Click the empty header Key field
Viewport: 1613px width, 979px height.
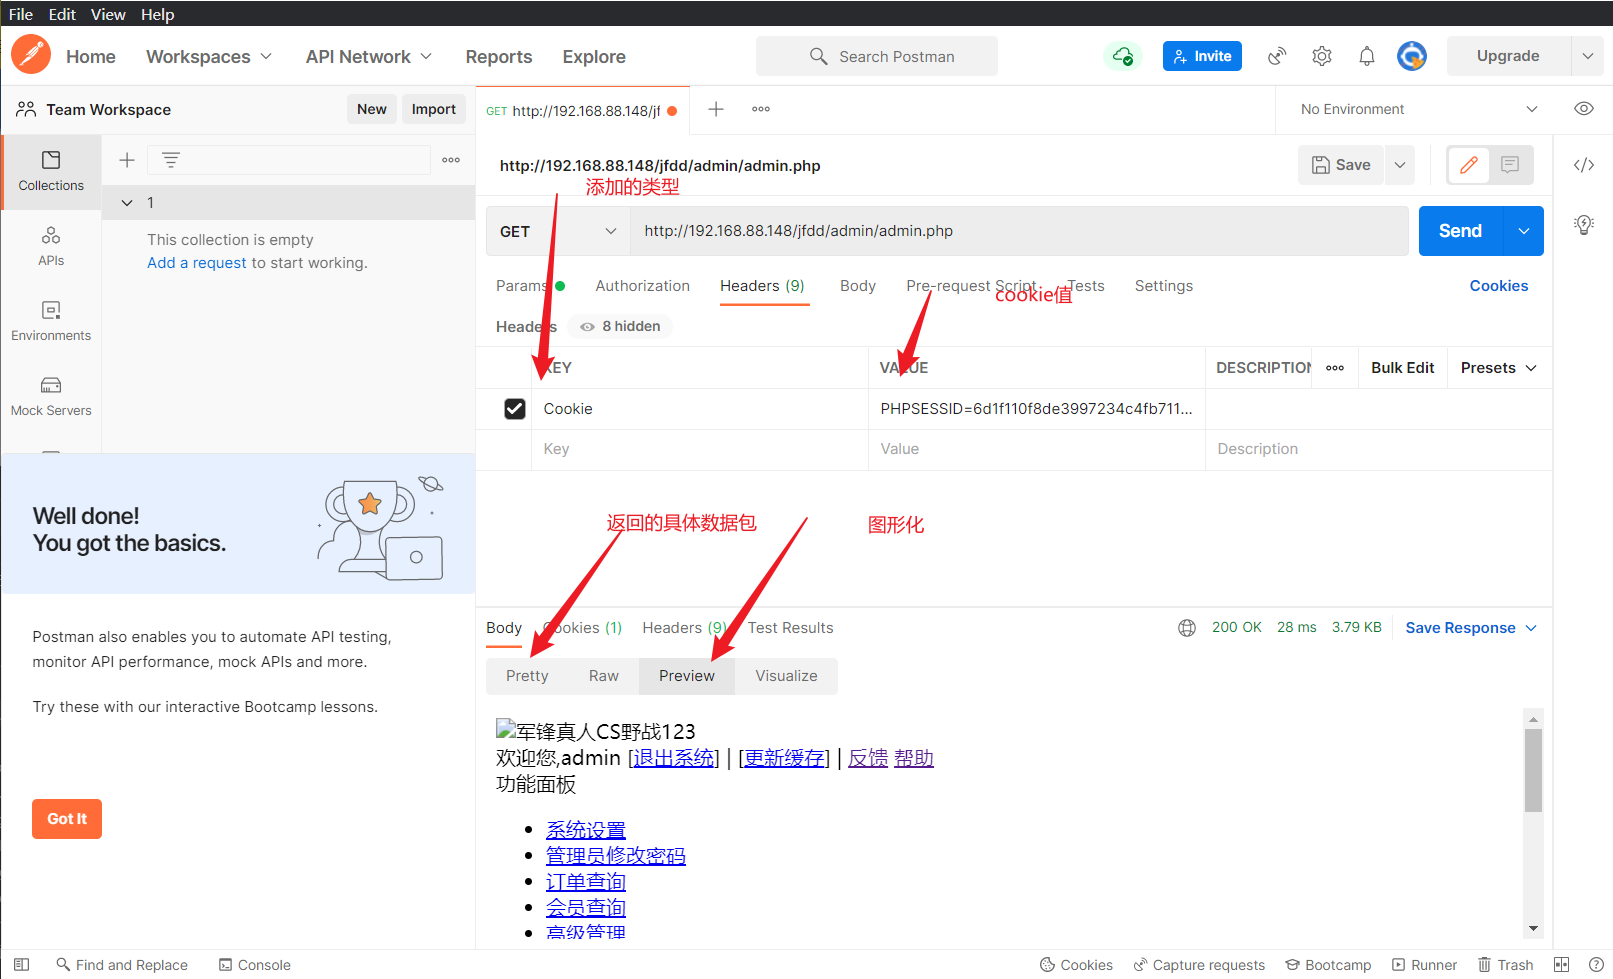point(700,449)
